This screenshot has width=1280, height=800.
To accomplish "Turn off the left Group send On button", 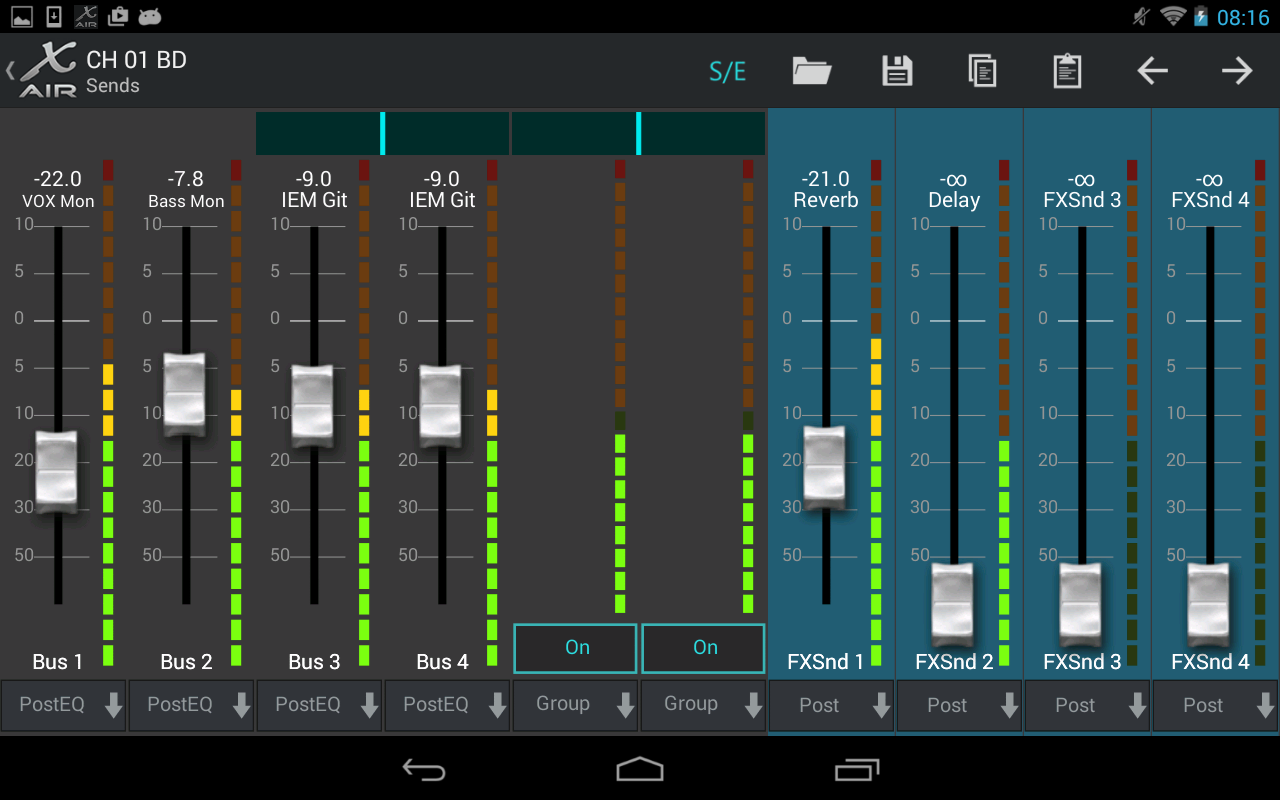I will 575,648.
